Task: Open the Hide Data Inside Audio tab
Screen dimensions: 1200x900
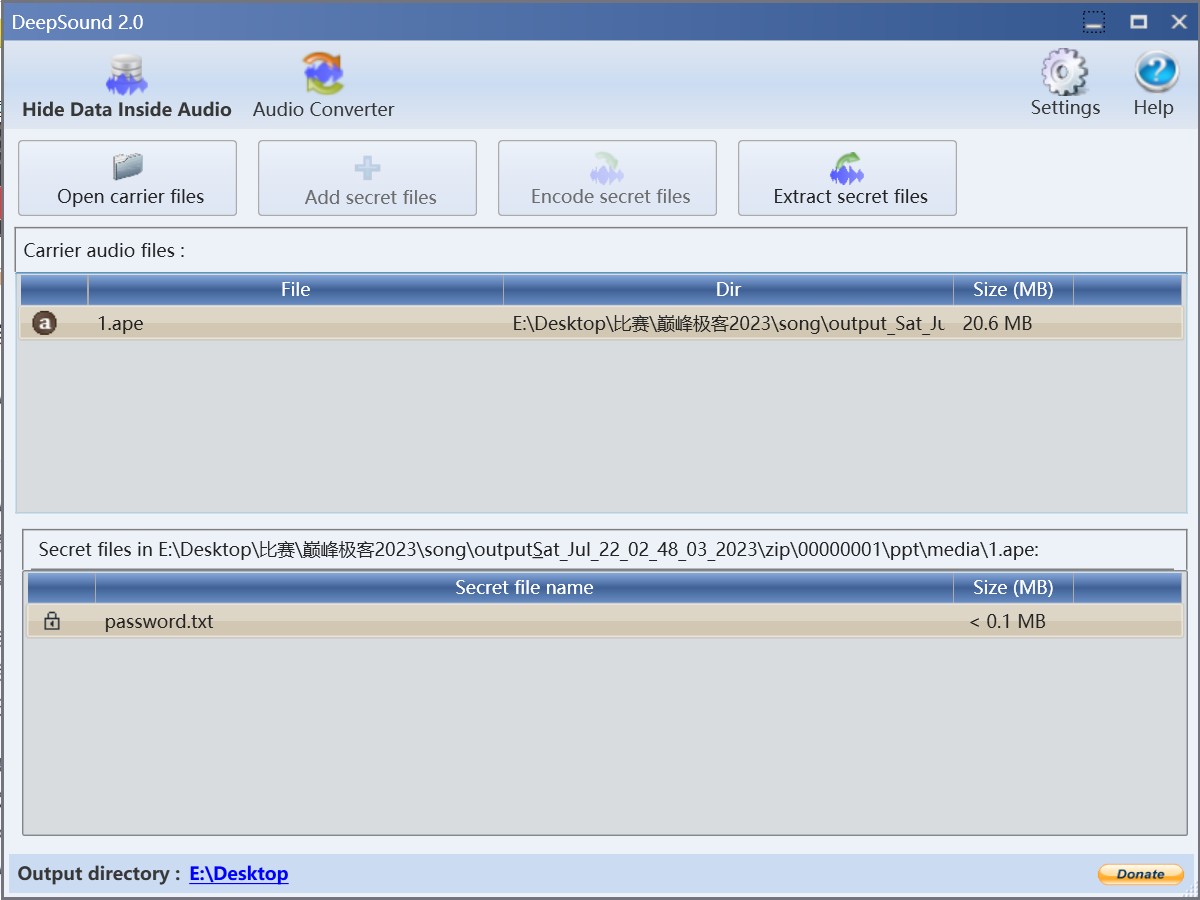Action: pyautogui.click(x=126, y=88)
